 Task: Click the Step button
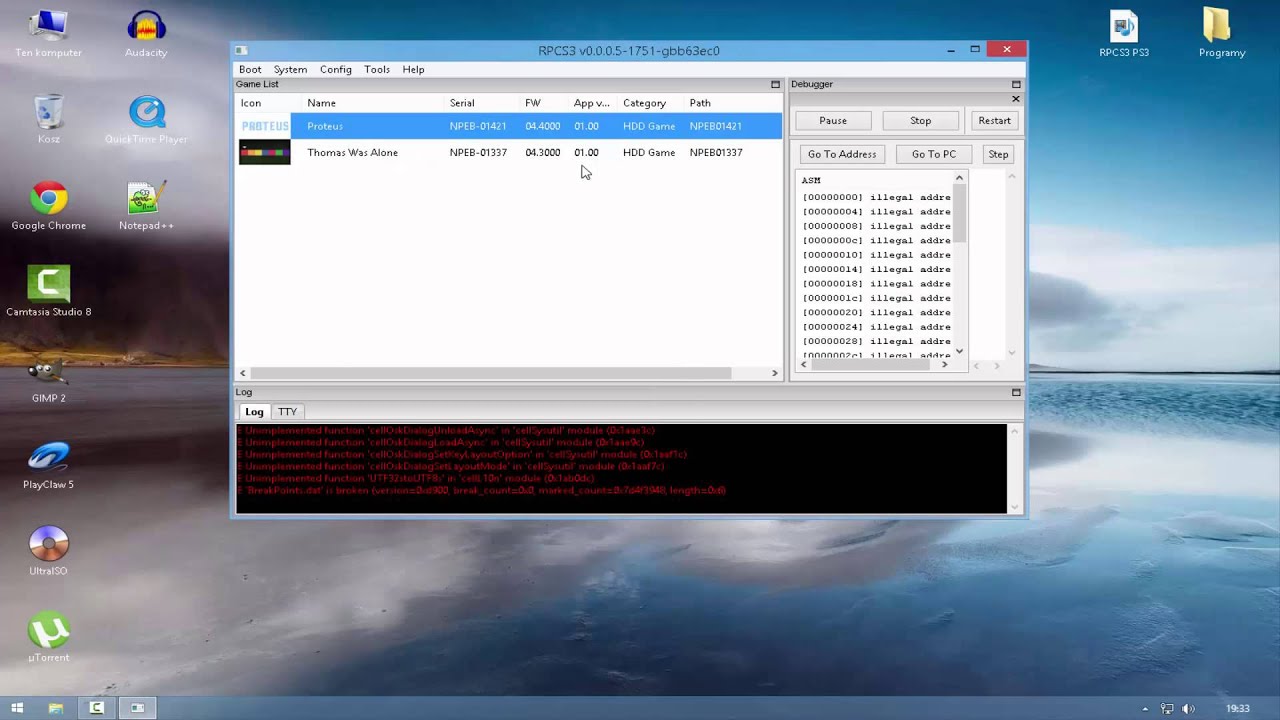998,154
